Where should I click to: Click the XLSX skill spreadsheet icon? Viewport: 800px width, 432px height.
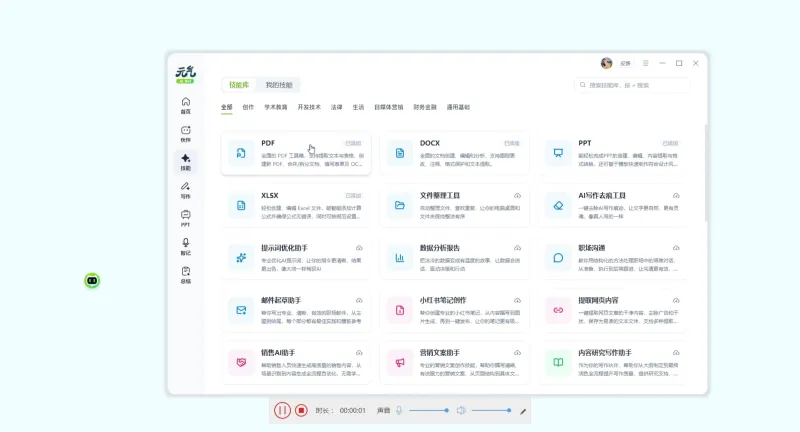point(241,206)
